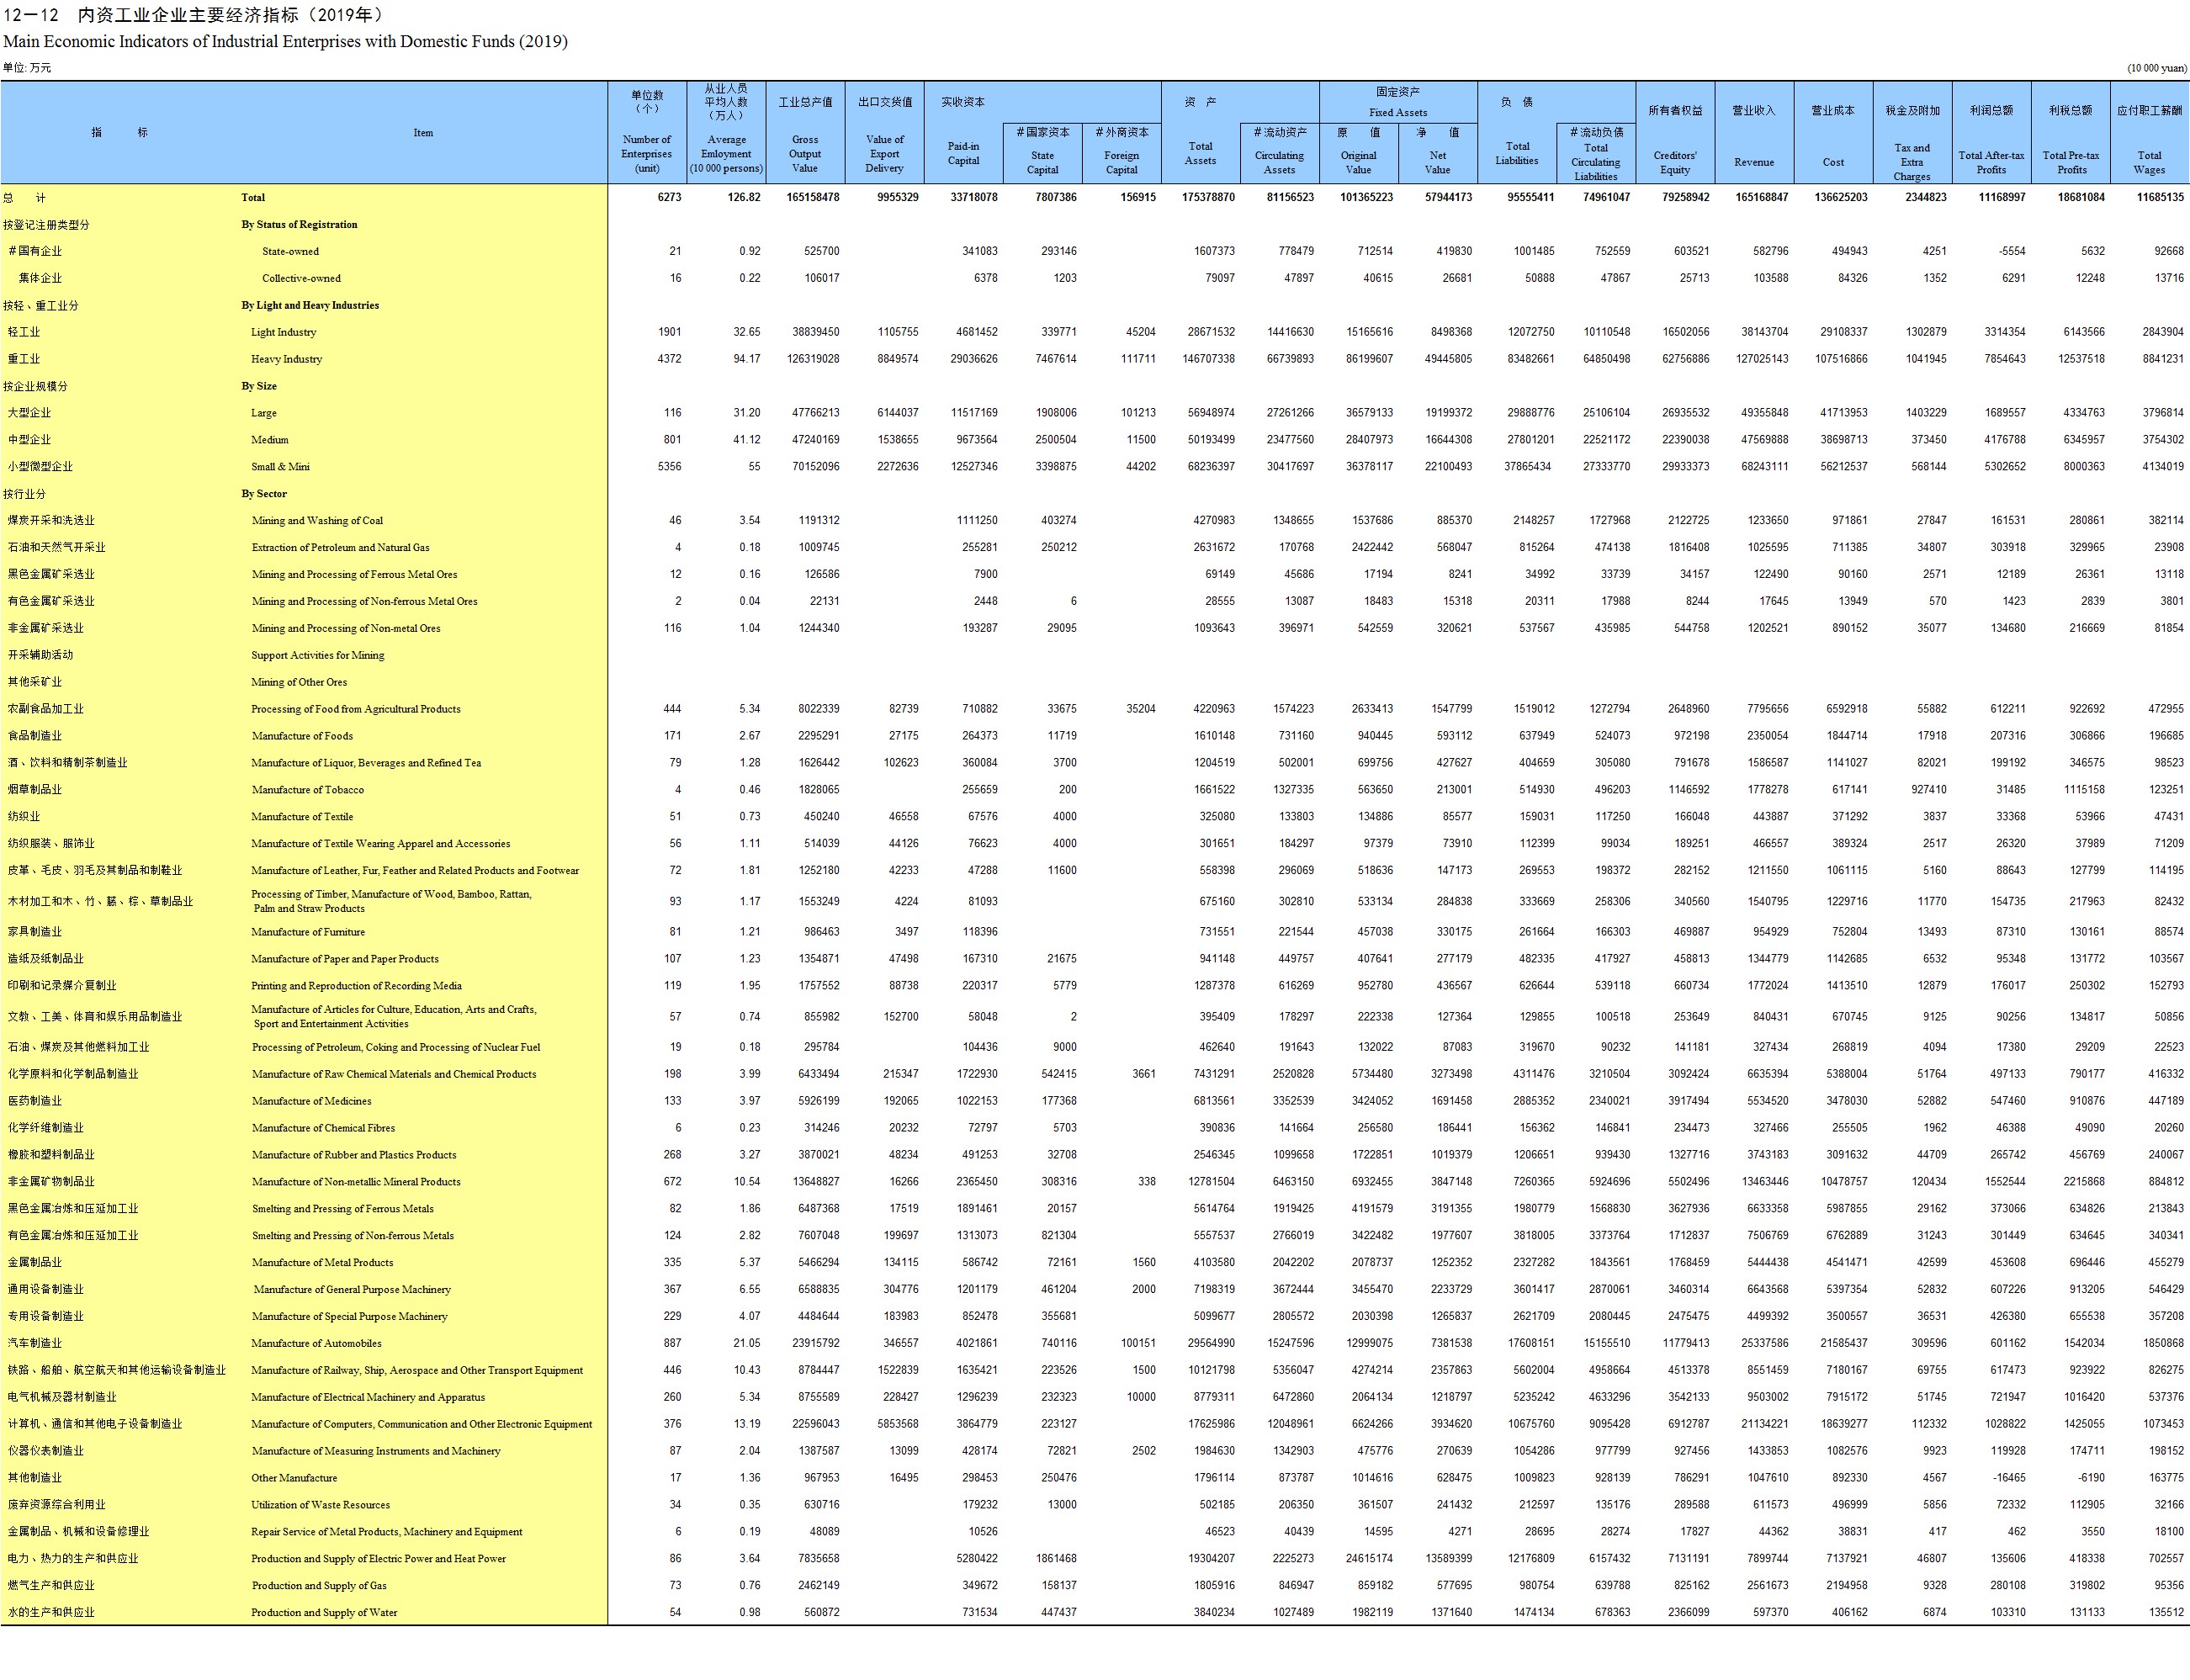The height and width of the screenshot is (1680, 2190).
Task: Select the 'Small & Mini' row label
Action: 280,467
